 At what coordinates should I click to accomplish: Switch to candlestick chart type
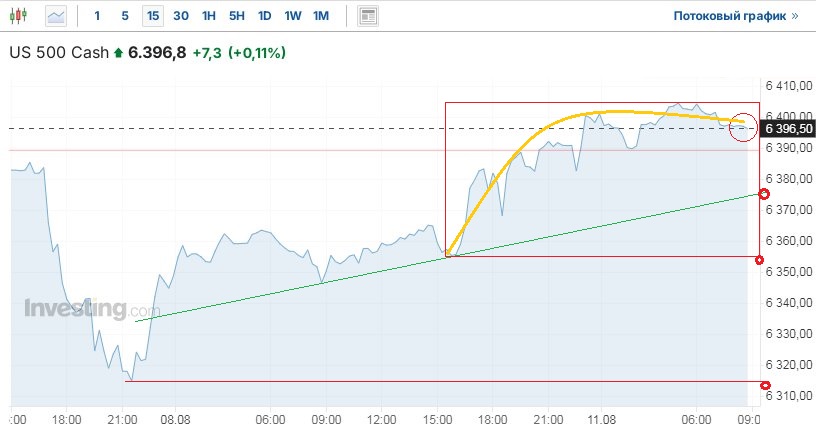coord(22,16)
